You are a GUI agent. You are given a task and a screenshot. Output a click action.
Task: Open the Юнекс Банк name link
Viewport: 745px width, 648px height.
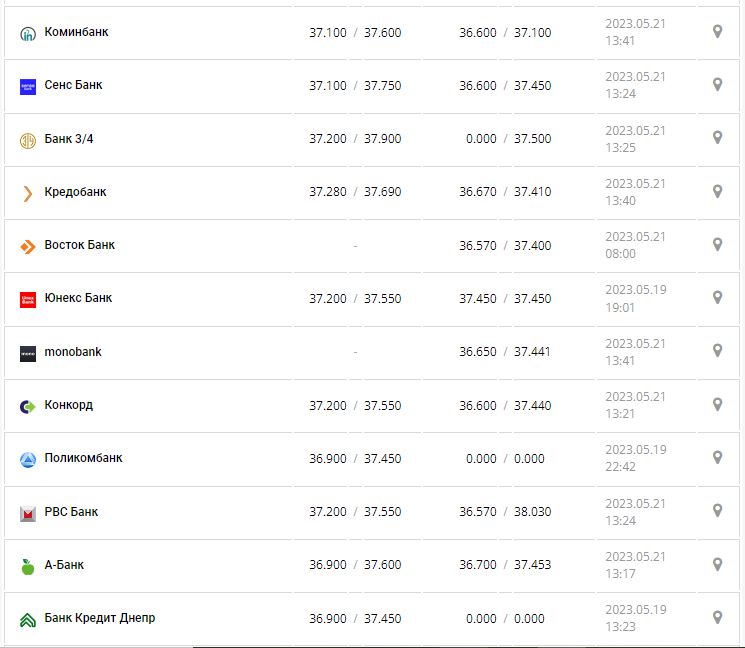[79, 298]
